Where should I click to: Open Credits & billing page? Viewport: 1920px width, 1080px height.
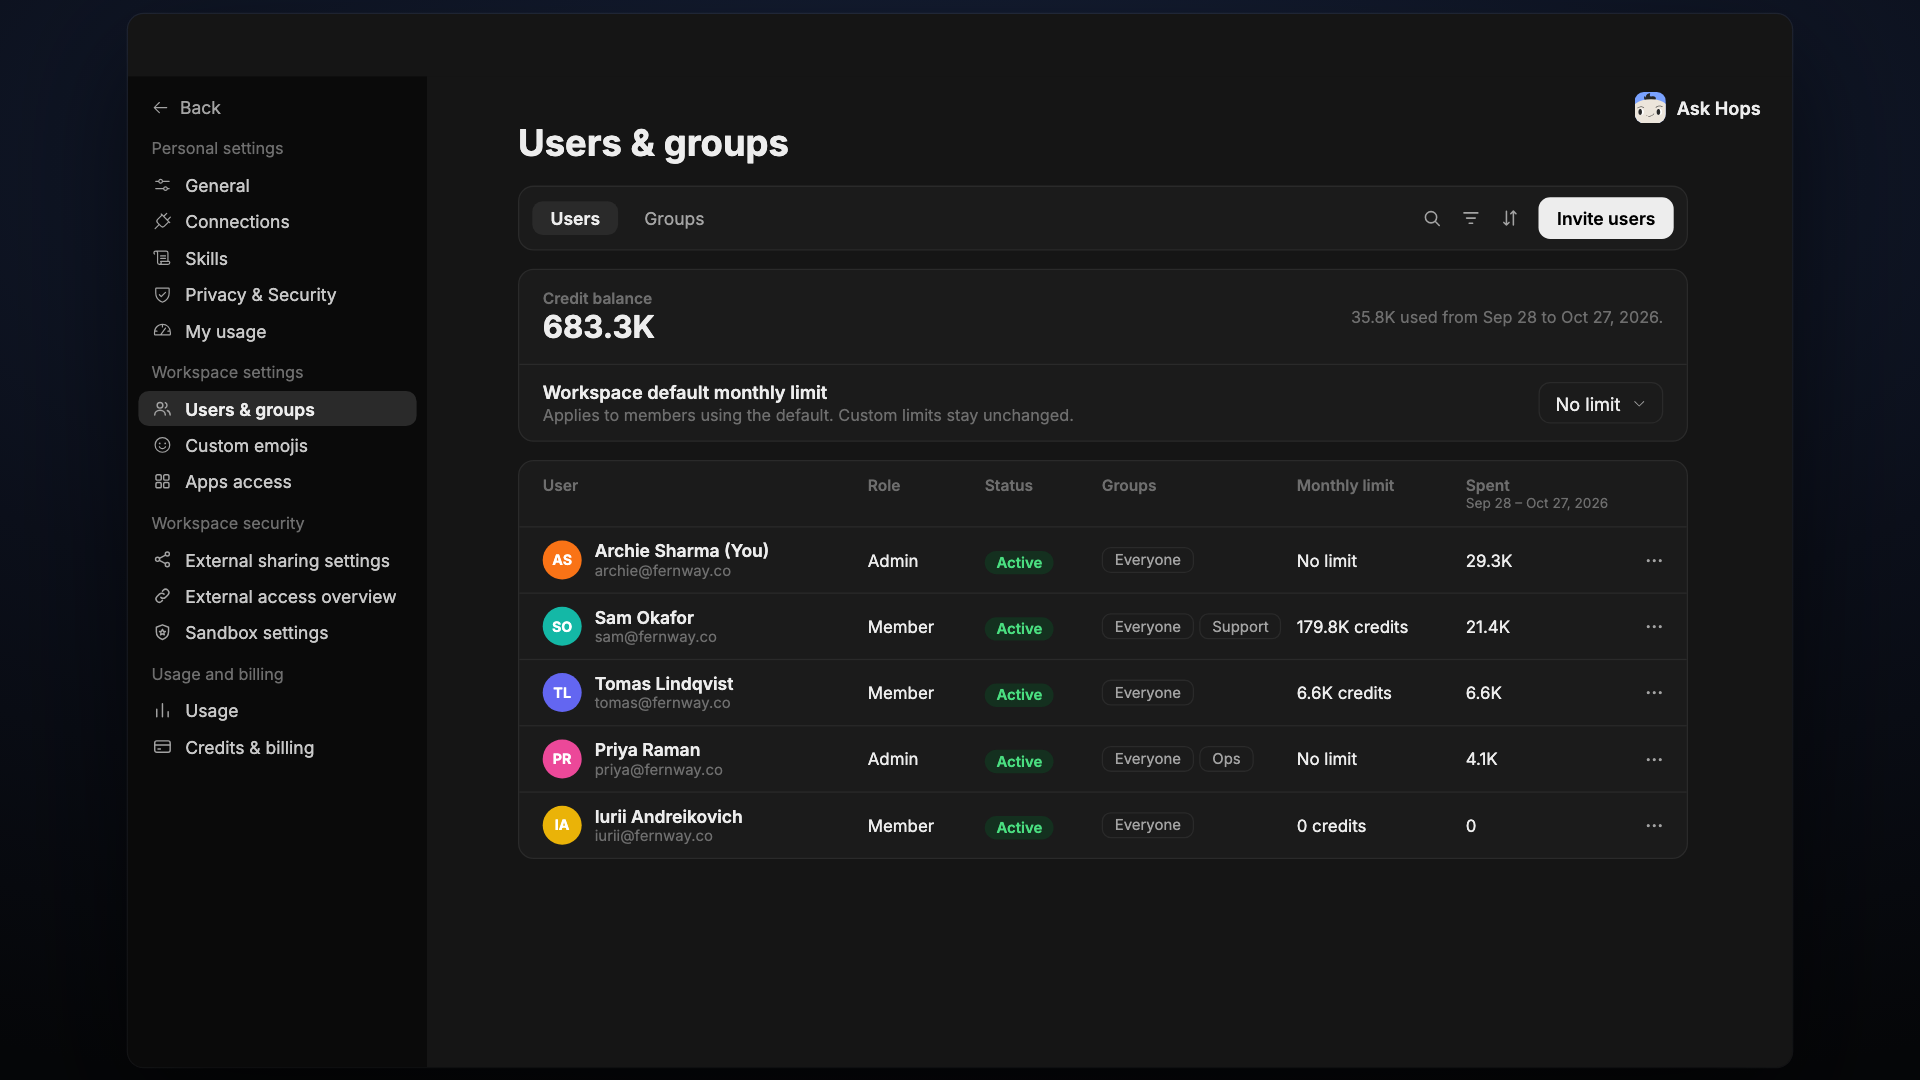[277, 747]
